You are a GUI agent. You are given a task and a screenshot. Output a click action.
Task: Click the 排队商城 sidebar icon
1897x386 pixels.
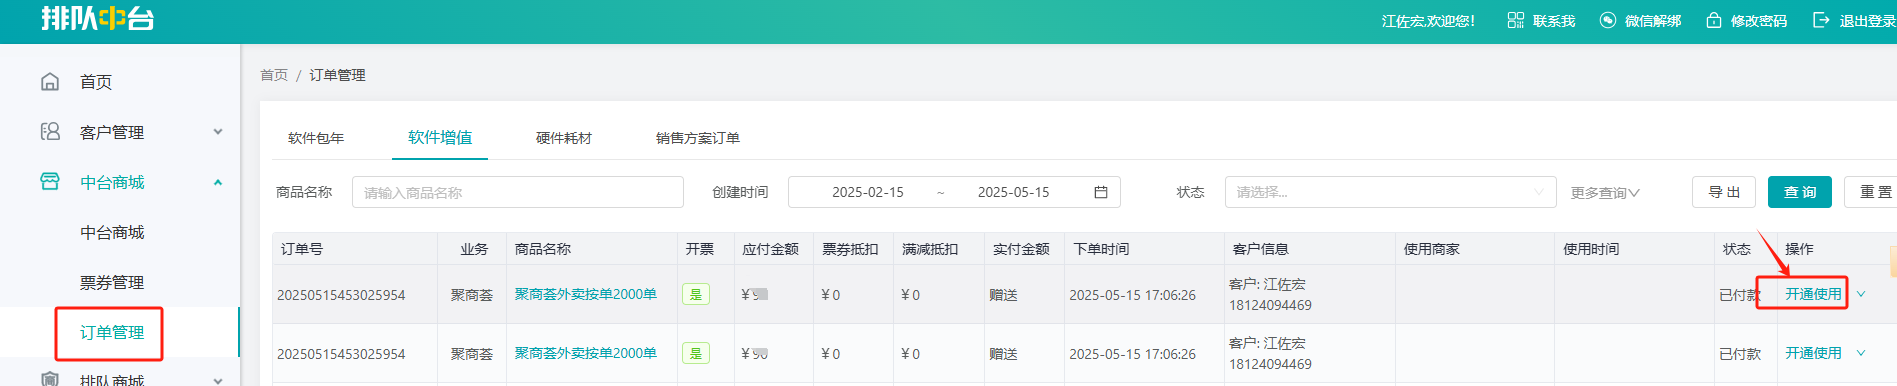point(50,379)
